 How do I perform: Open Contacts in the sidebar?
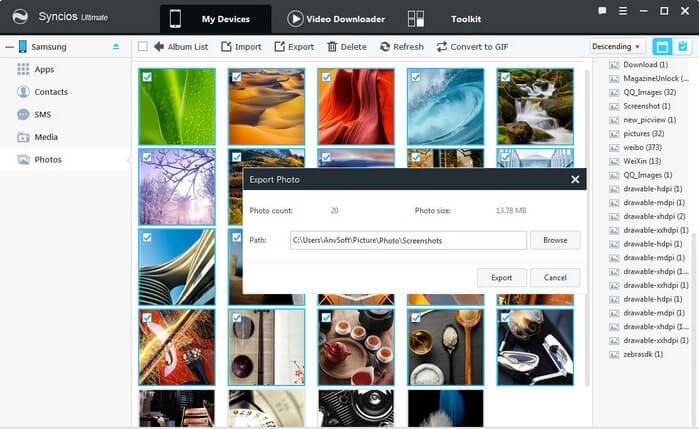pos(51,91)
